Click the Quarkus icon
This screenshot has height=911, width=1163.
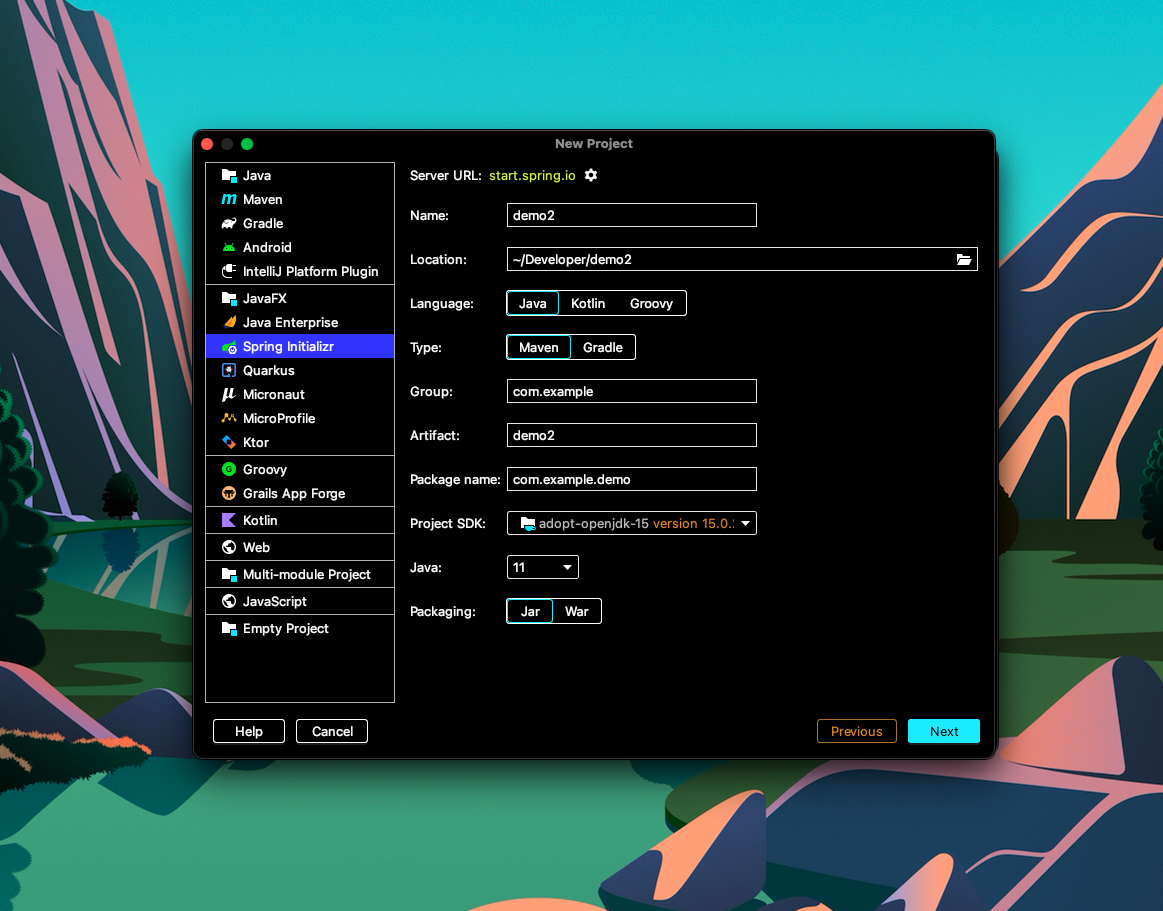coord(229,370)
